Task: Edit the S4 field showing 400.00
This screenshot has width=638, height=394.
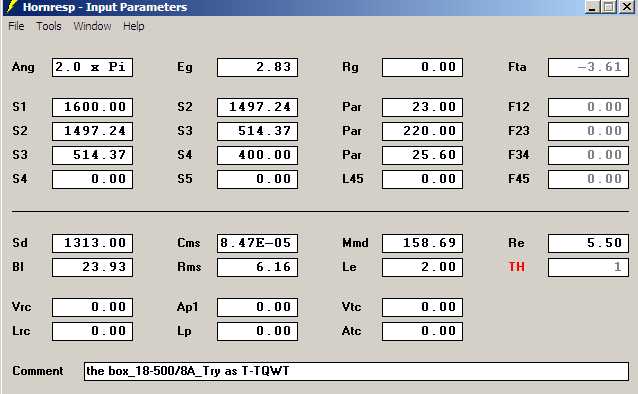Action: (x=258, y=155)
